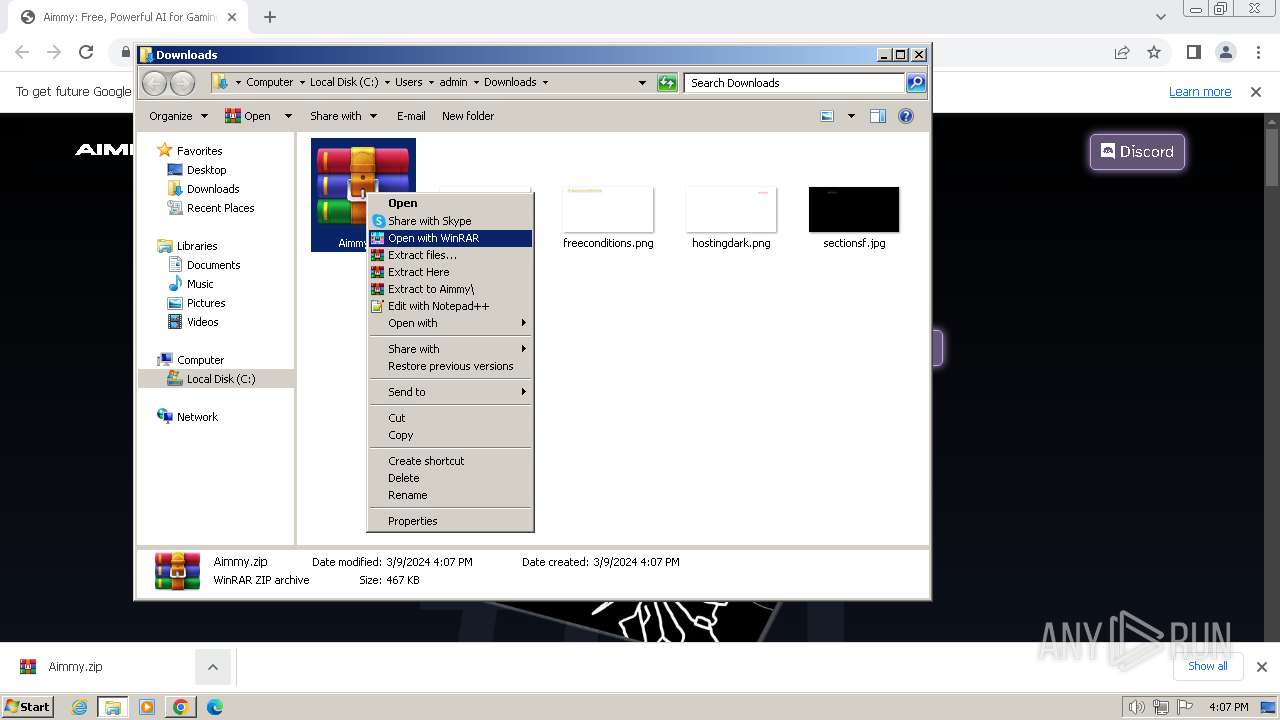Expand the Open button dropdown arrow
The width and height of the screenshot is (1280, 720).
(288, 116)
